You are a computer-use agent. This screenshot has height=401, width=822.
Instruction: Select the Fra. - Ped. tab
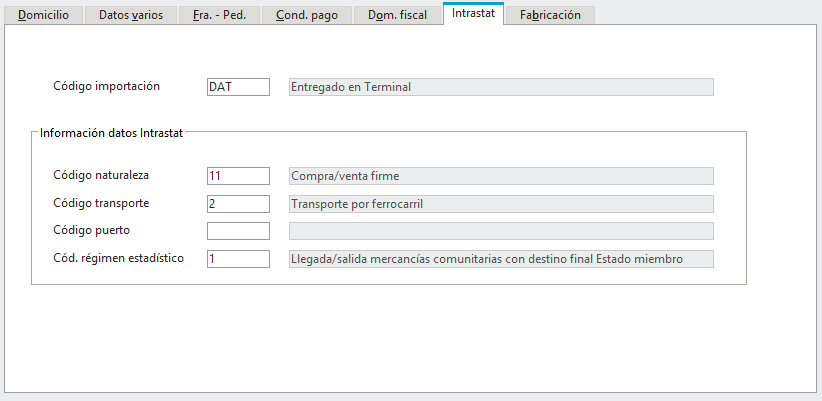tap(219, 15)
